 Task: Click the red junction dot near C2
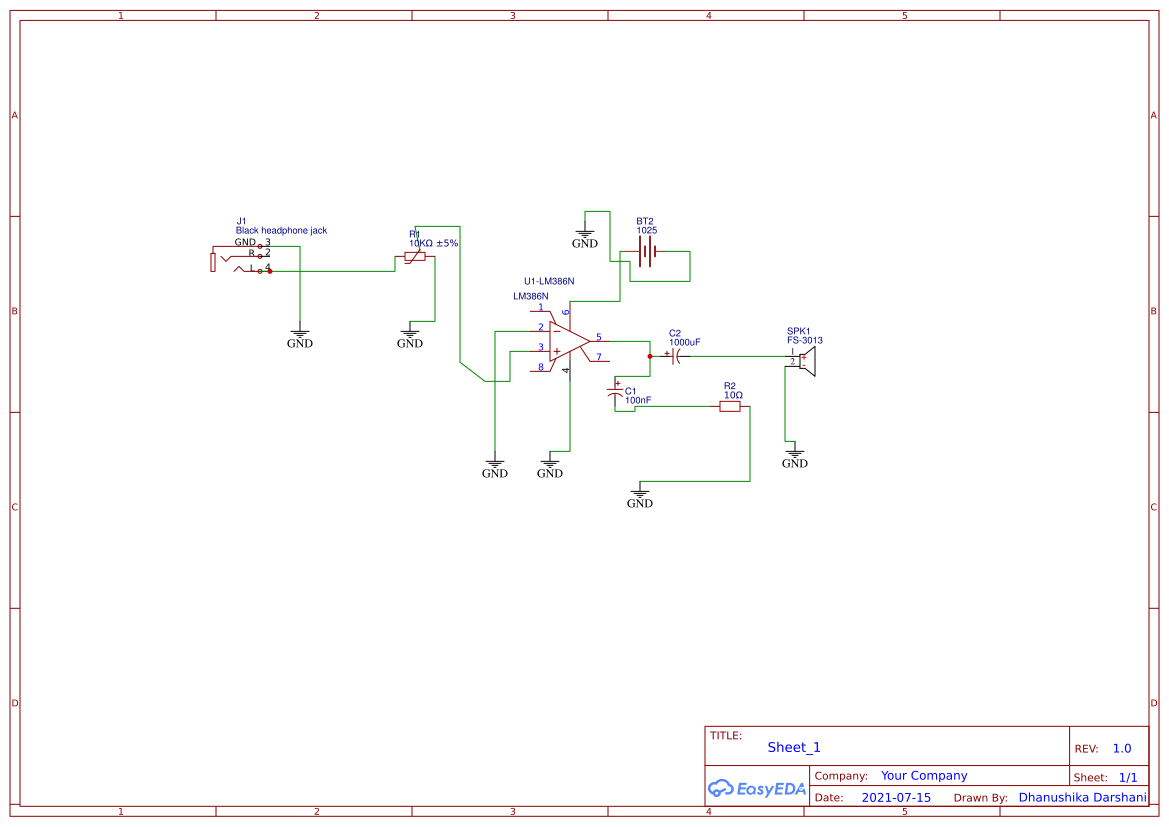(x=648, y=357)
